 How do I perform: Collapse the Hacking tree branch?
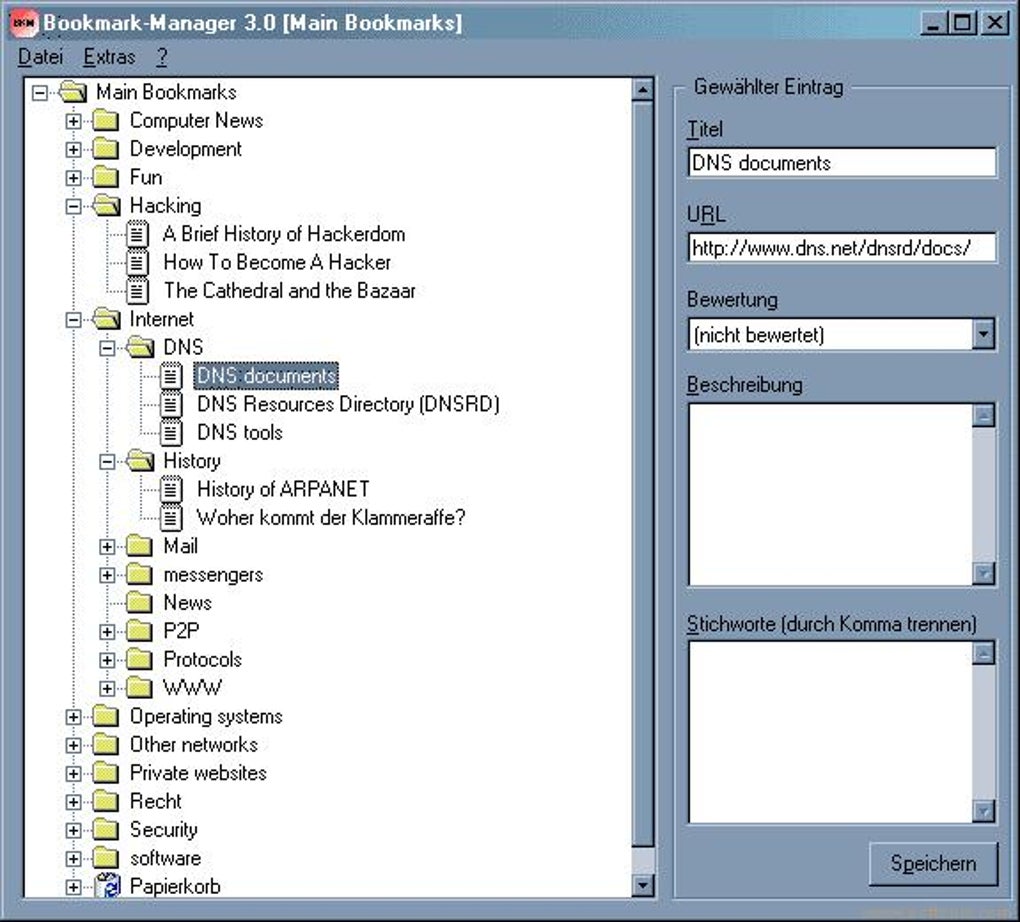[x=72, y=205]
